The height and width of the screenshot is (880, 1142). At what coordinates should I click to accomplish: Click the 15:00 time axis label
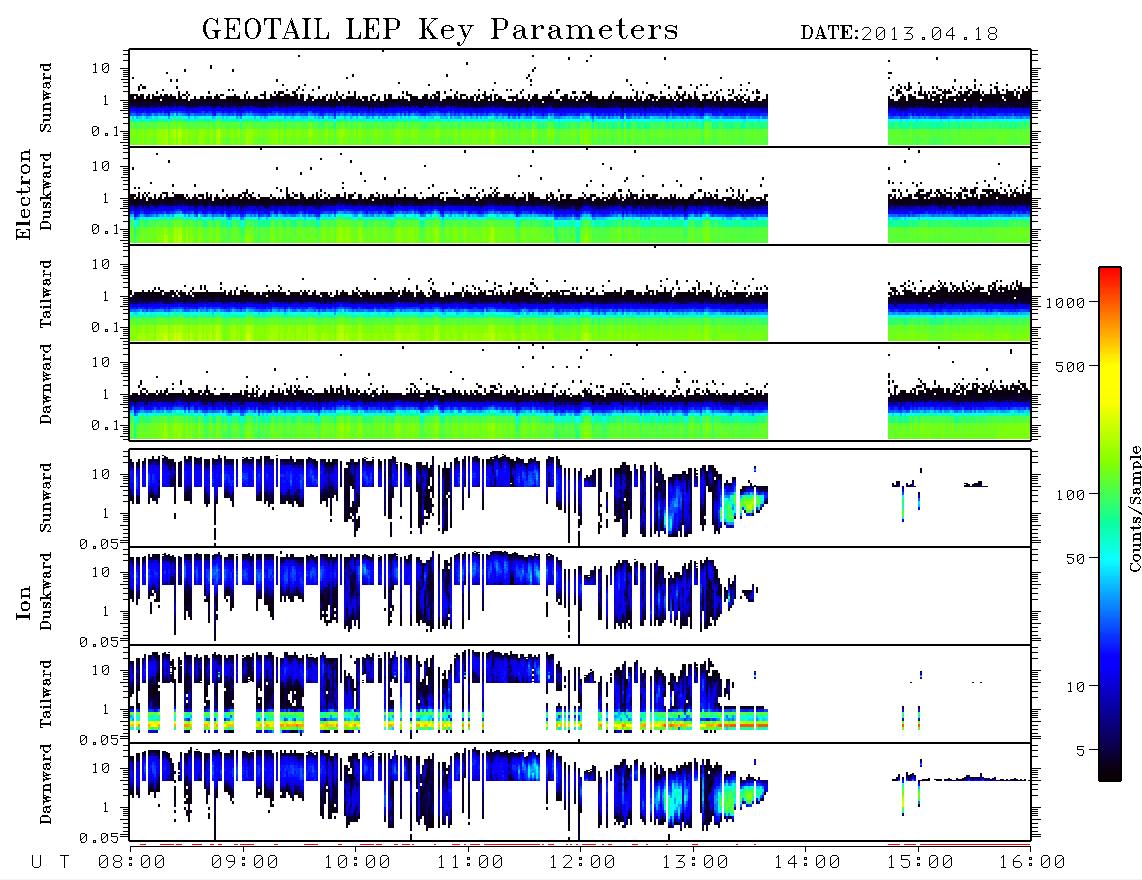click(x=920, y=863)
